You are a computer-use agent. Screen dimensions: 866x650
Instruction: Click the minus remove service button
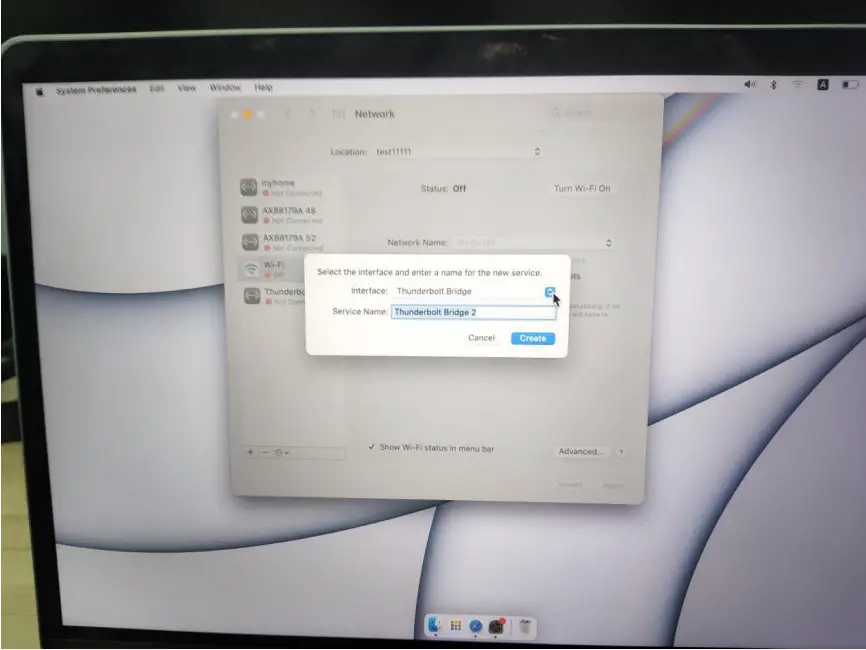[x=265, y=452]
